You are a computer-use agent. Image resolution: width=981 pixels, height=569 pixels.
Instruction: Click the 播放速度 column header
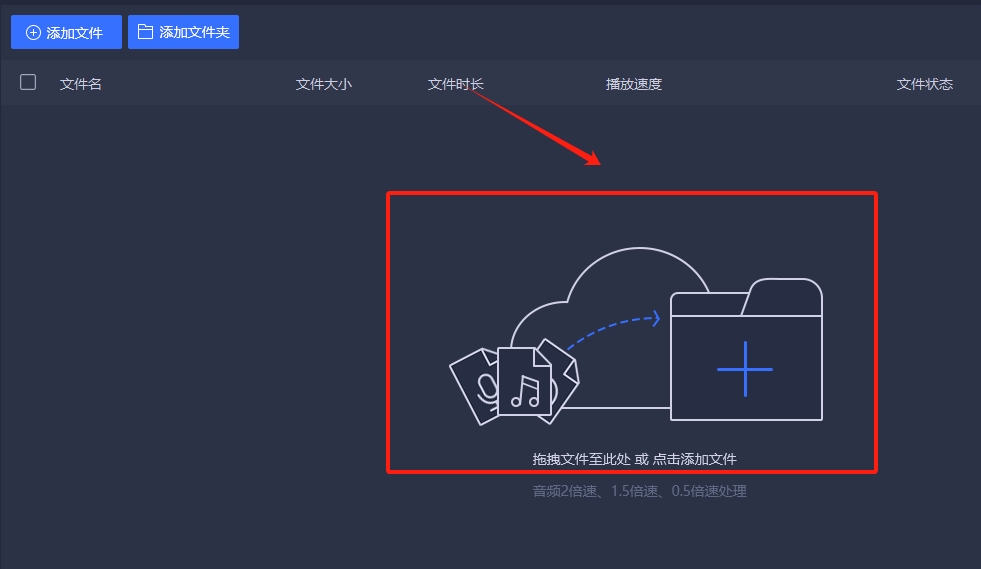(634, 84)
